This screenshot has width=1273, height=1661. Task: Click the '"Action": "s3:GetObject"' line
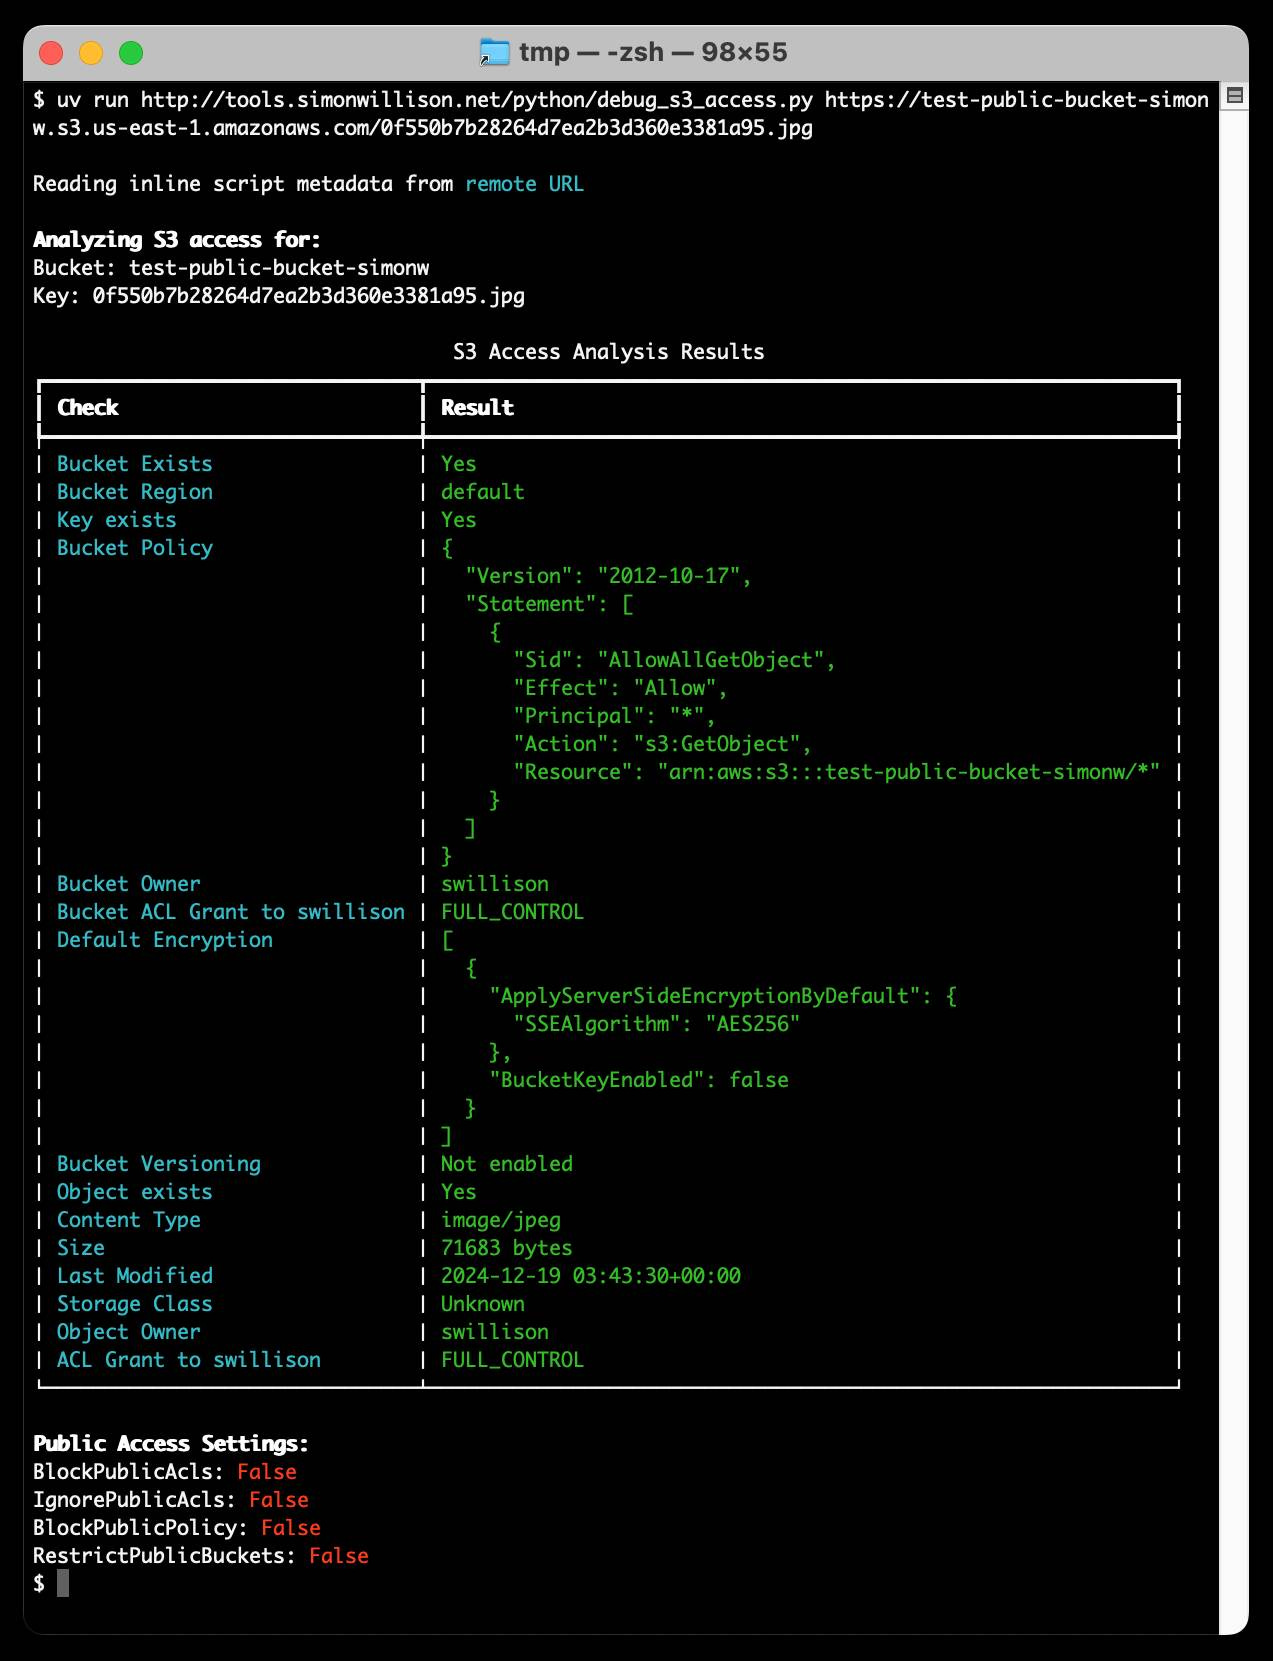[662, 744]
